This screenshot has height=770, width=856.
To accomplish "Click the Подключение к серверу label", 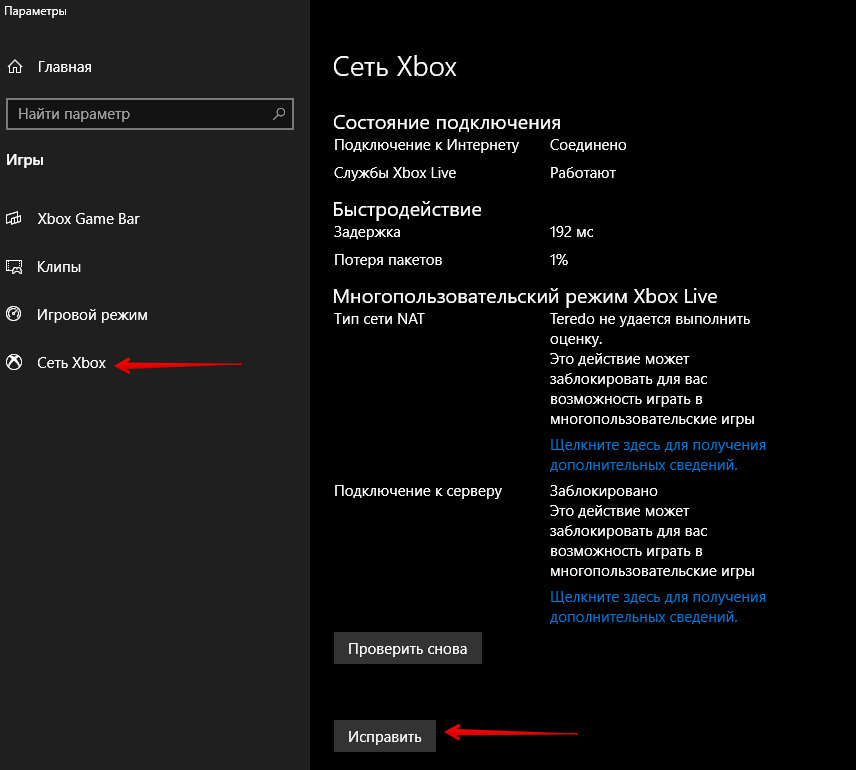I will tap(418, 491).
